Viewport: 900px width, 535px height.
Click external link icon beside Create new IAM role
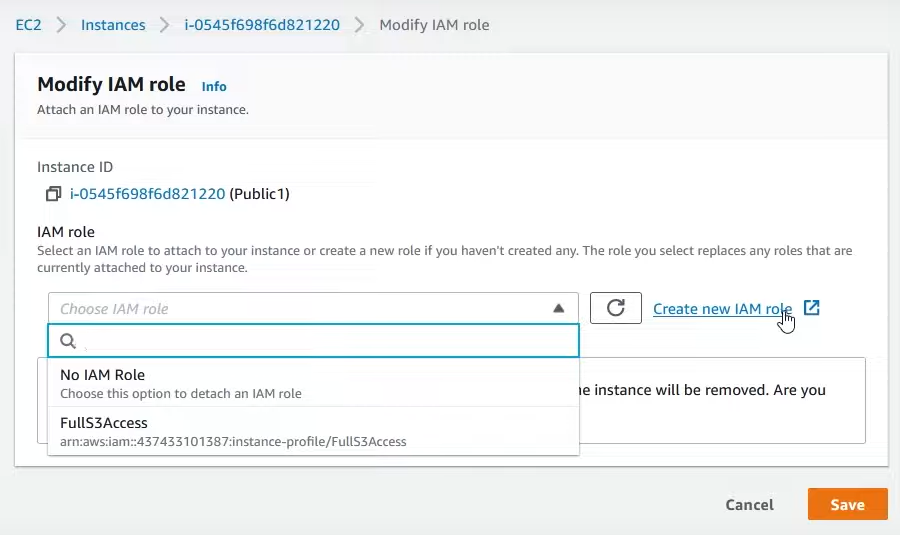(x=811, y=308)
